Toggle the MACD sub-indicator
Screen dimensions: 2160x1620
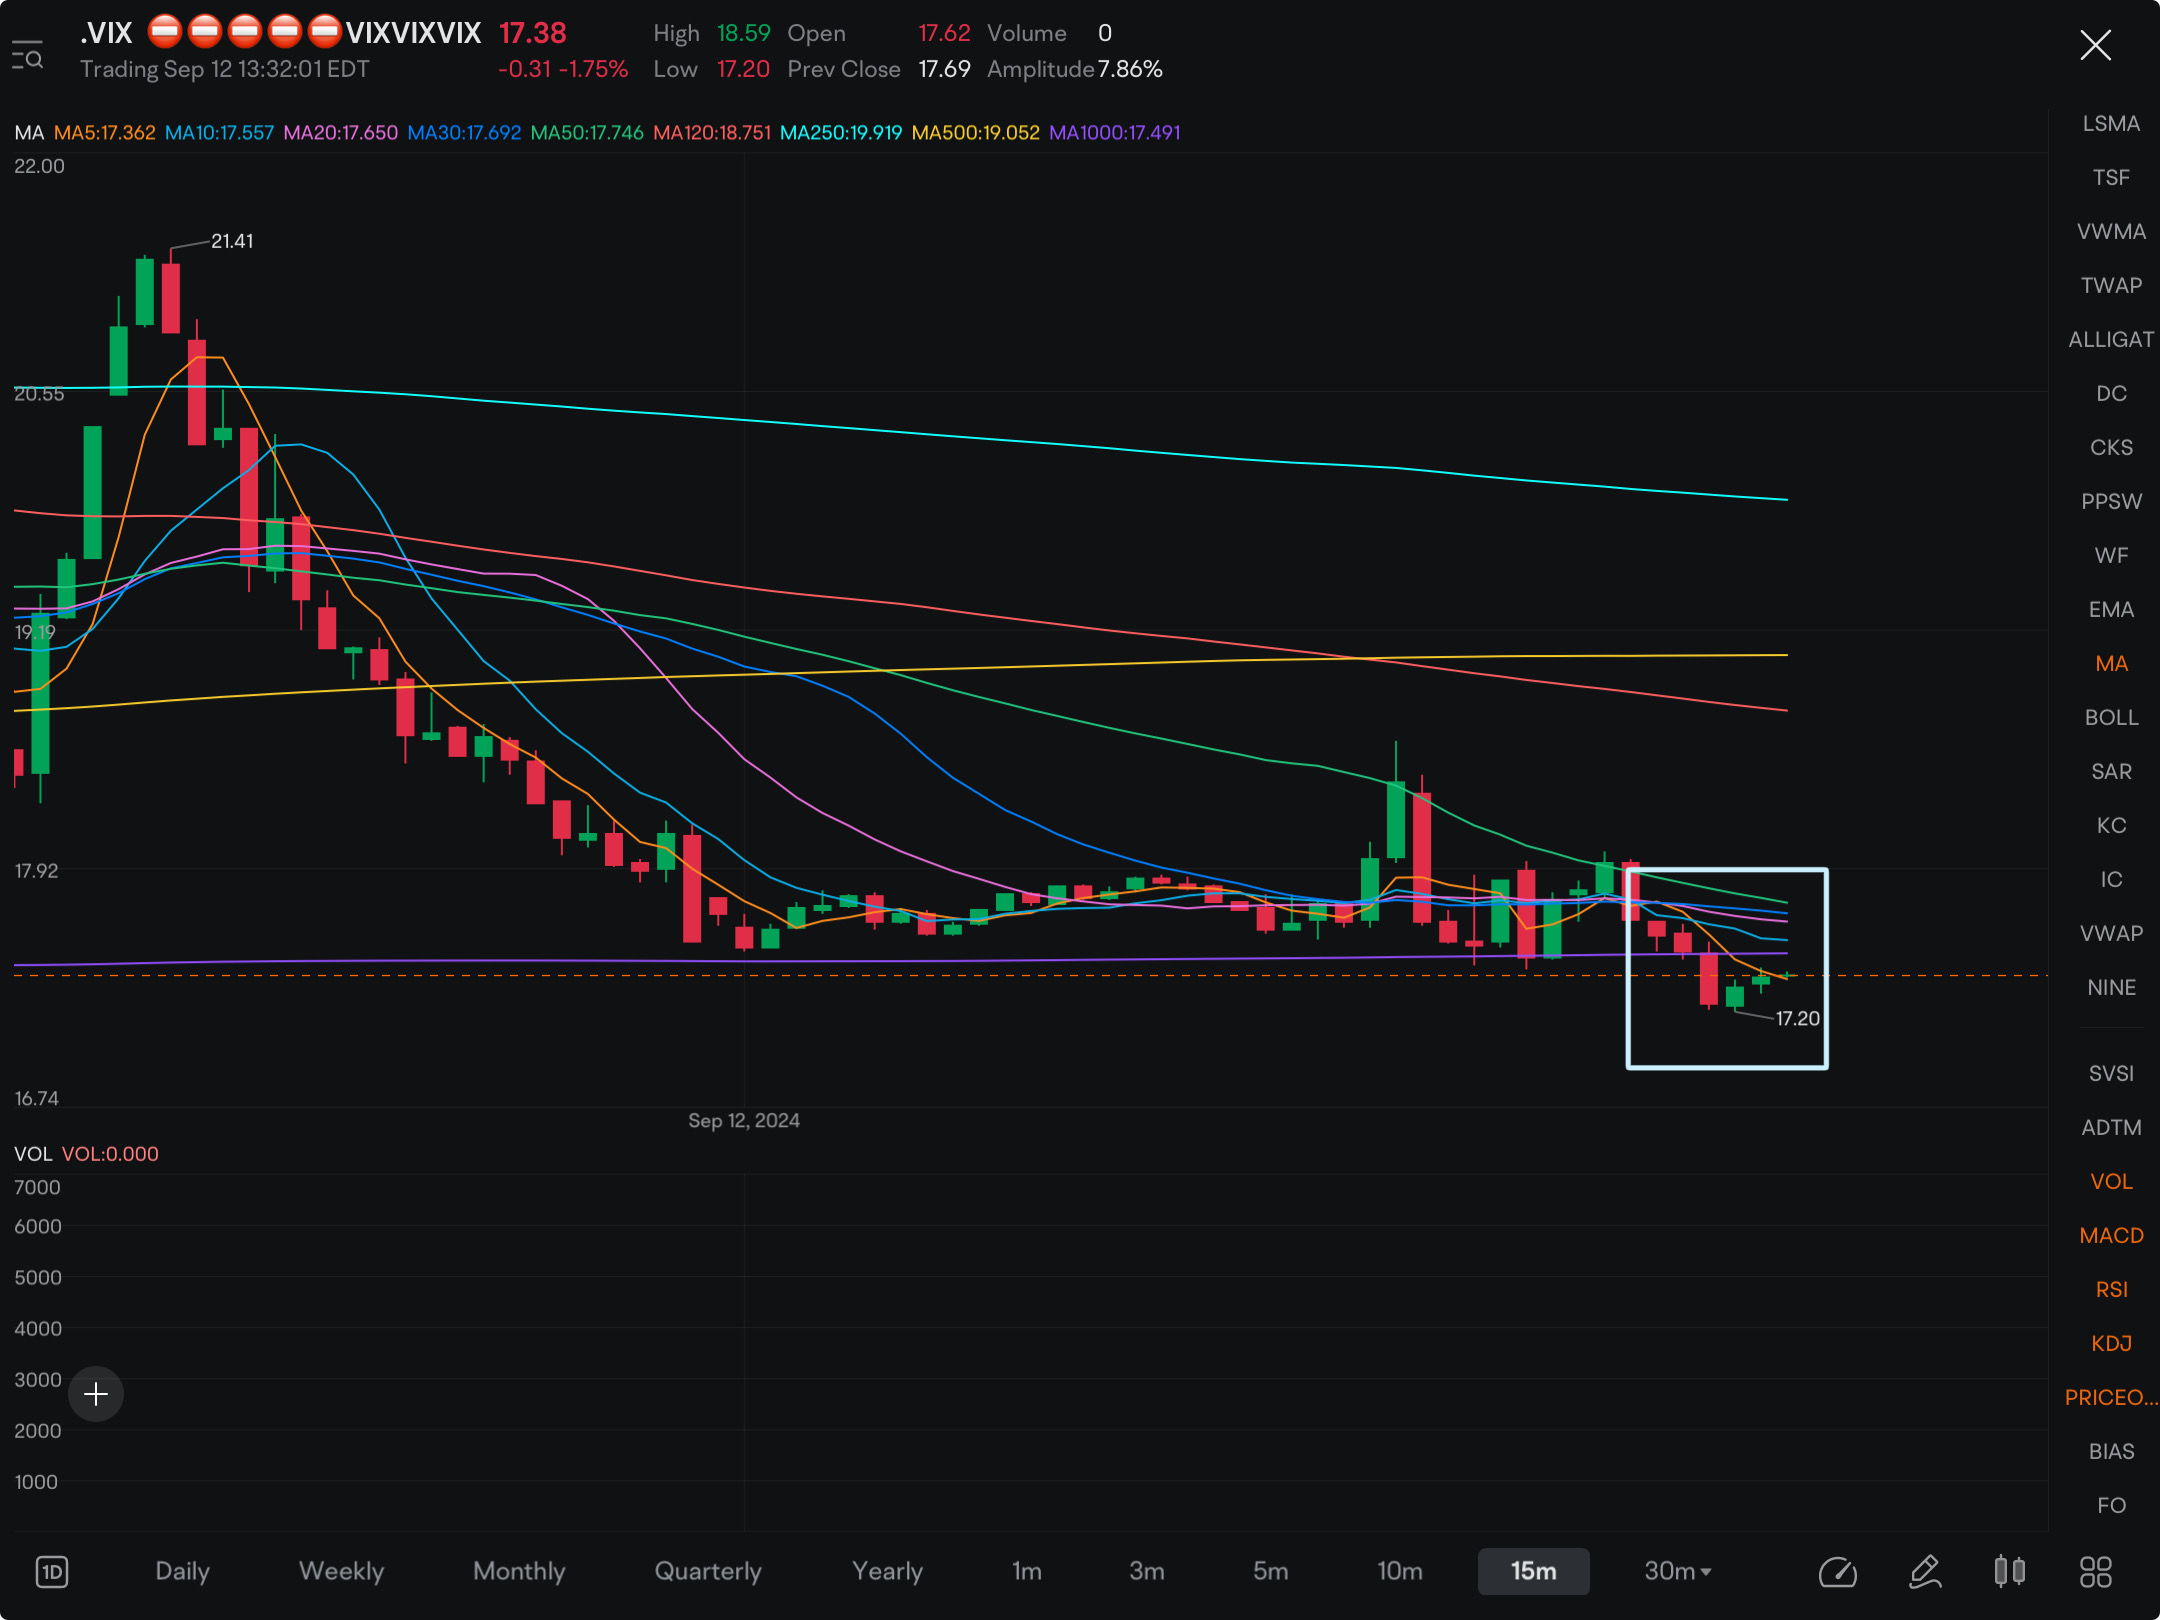tap(2111, 1236)
